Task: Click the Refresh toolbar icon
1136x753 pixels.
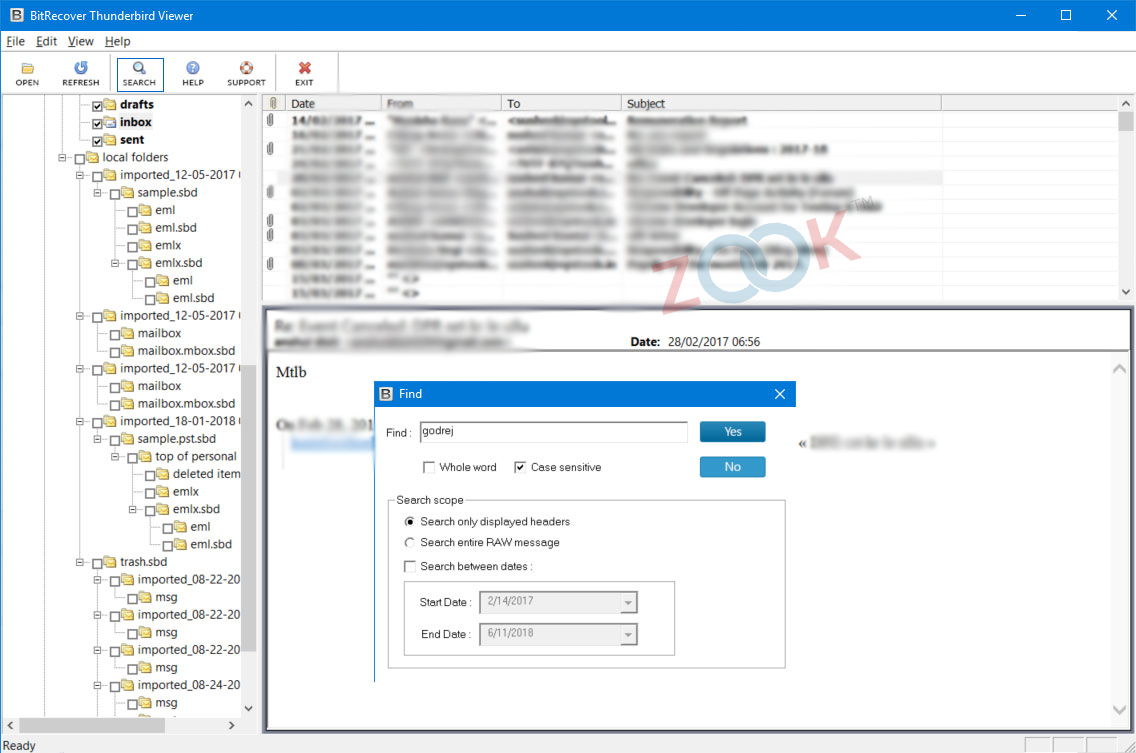Action: pyautogui.click(x=80, y=67)
